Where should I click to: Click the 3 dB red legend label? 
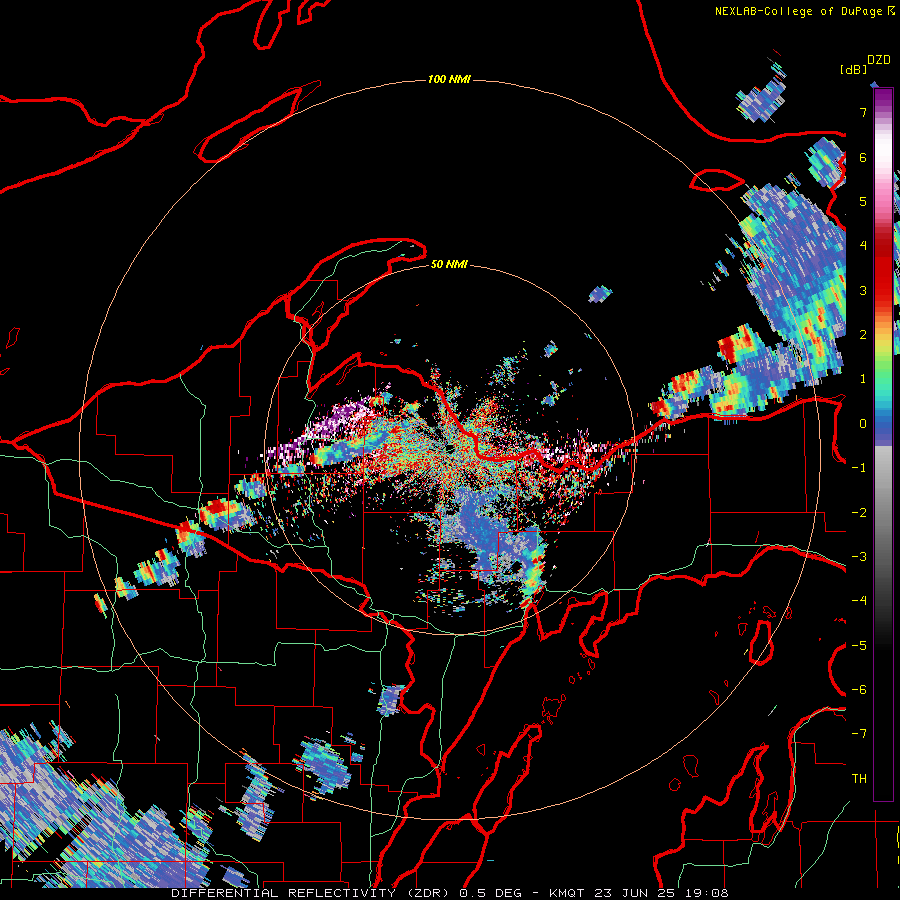tap(863, 290)
